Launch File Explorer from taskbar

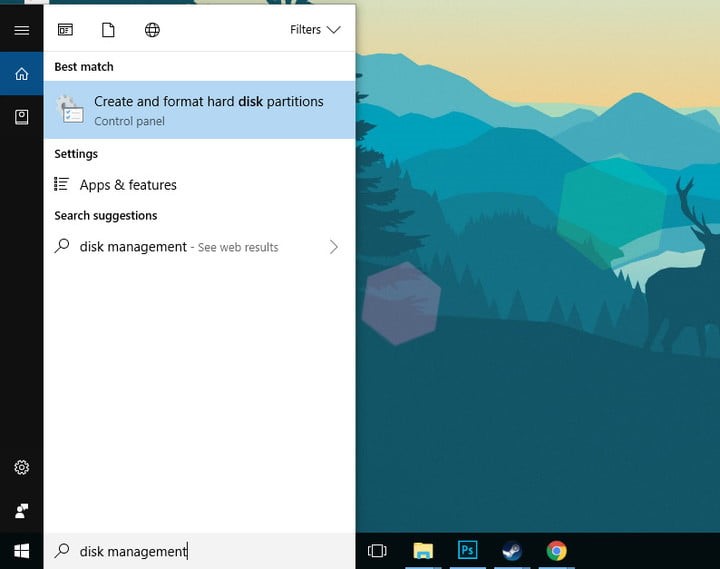pyautogui.click(x=423, y=551)
